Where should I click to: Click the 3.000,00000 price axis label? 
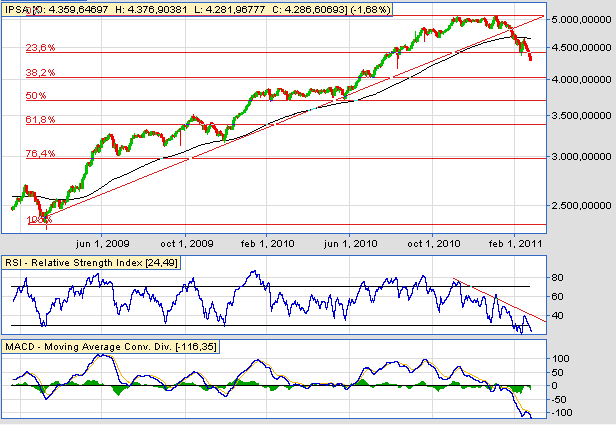(581, 156)
